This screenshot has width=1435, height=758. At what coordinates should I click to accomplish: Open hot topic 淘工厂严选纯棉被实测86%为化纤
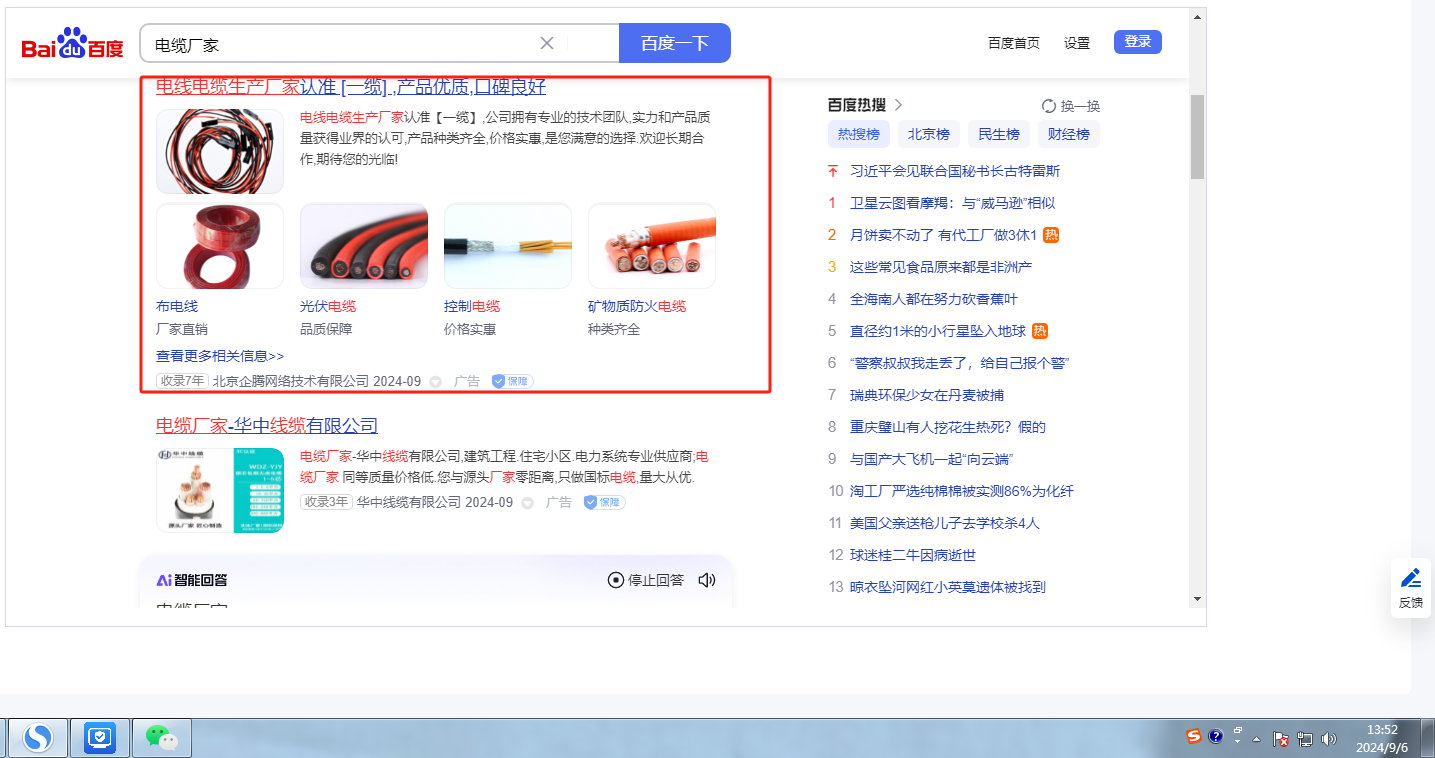962,491
